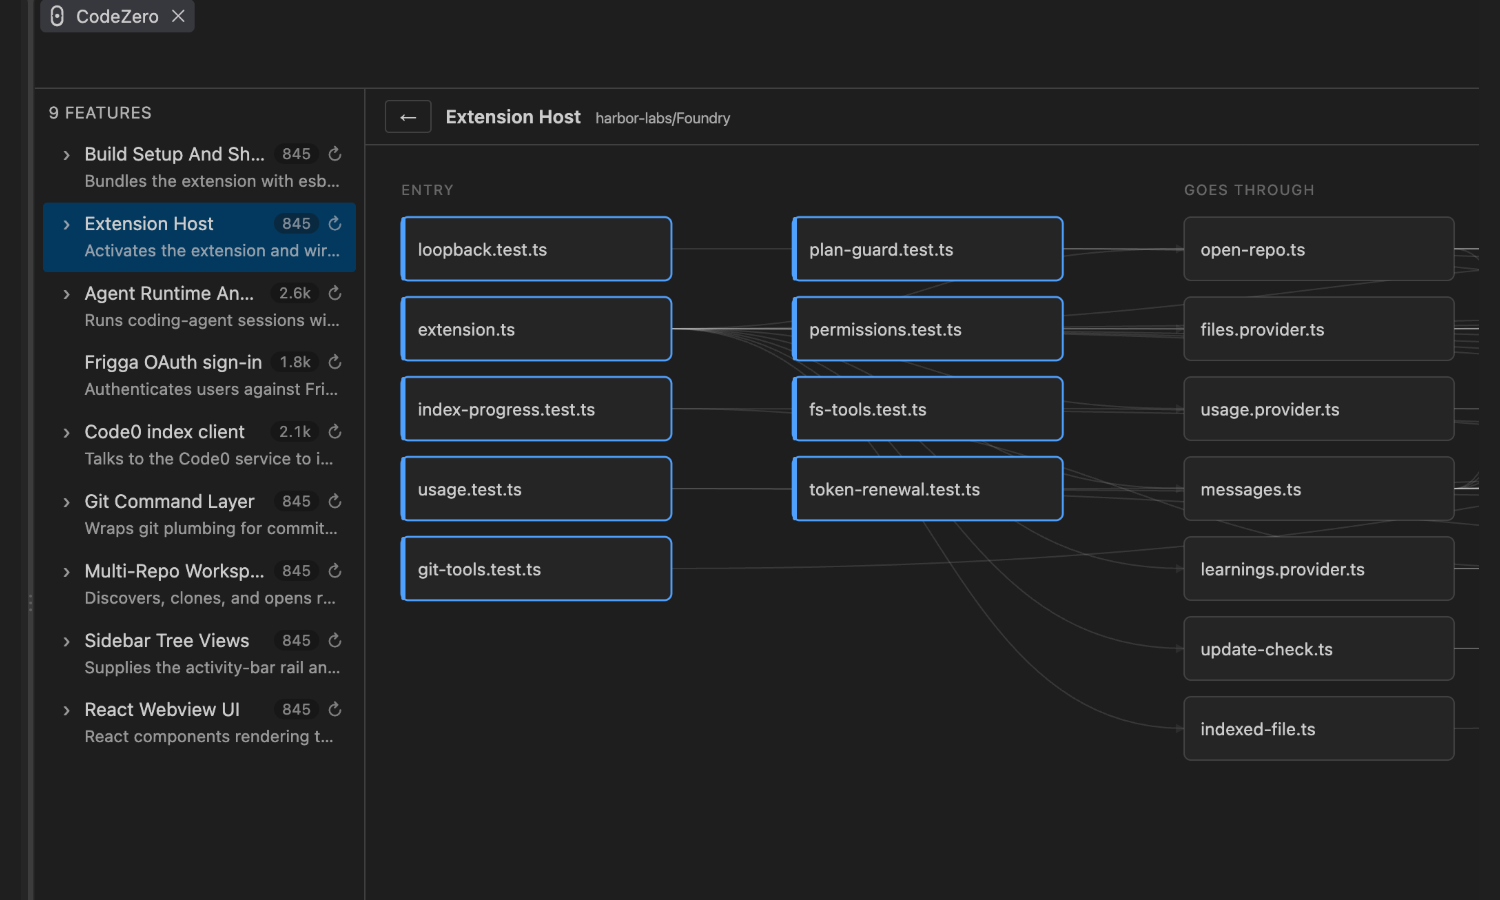The height and width of the screenshot is (900, 1500).
Task: Refresh the Sidebar Tree Views feature
Action: pyautogui.click(x=335, y=640)
